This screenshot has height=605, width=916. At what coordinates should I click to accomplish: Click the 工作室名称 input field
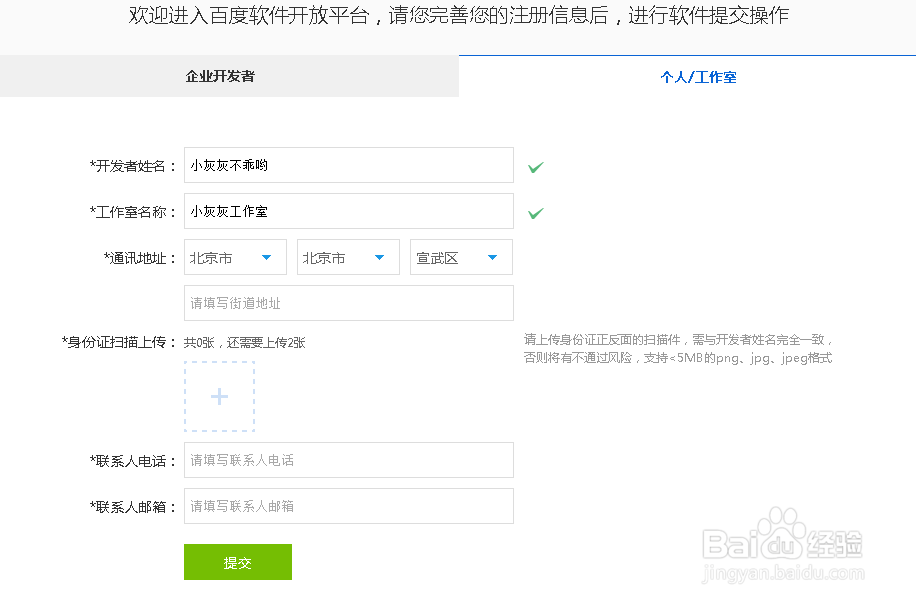coord(349,211)
